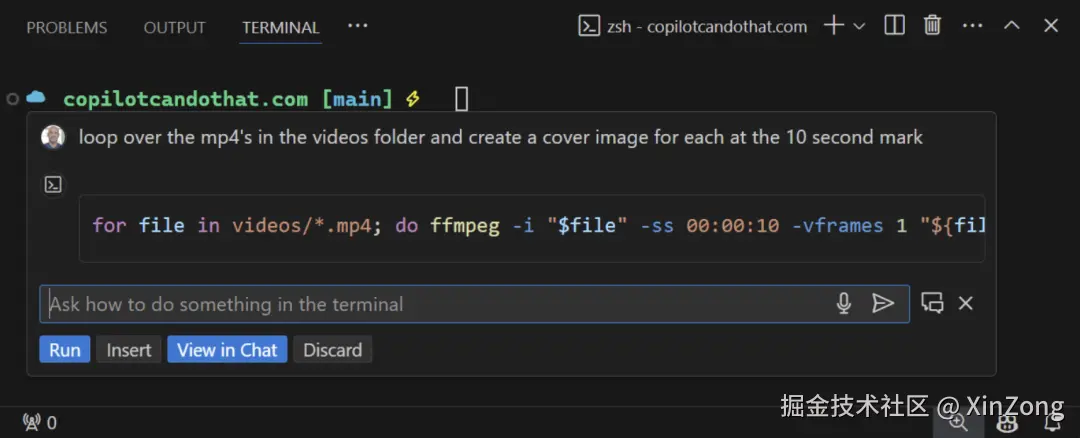Open the chat view icon beside the input
Viewport: 1080px width, 438px height.
pos(932,303)
